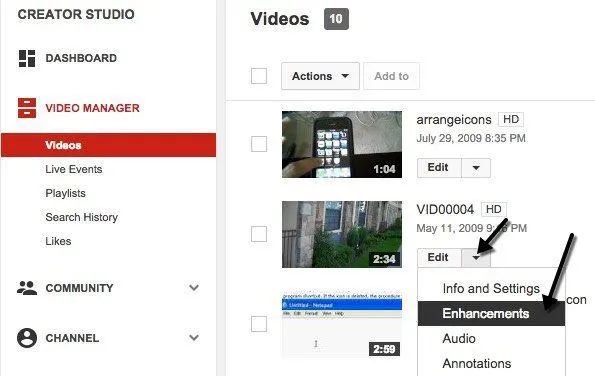This screenshot has width=595, height=376.
Task: Open the Videos sidebar item
Action: click(x=109, y=145)
